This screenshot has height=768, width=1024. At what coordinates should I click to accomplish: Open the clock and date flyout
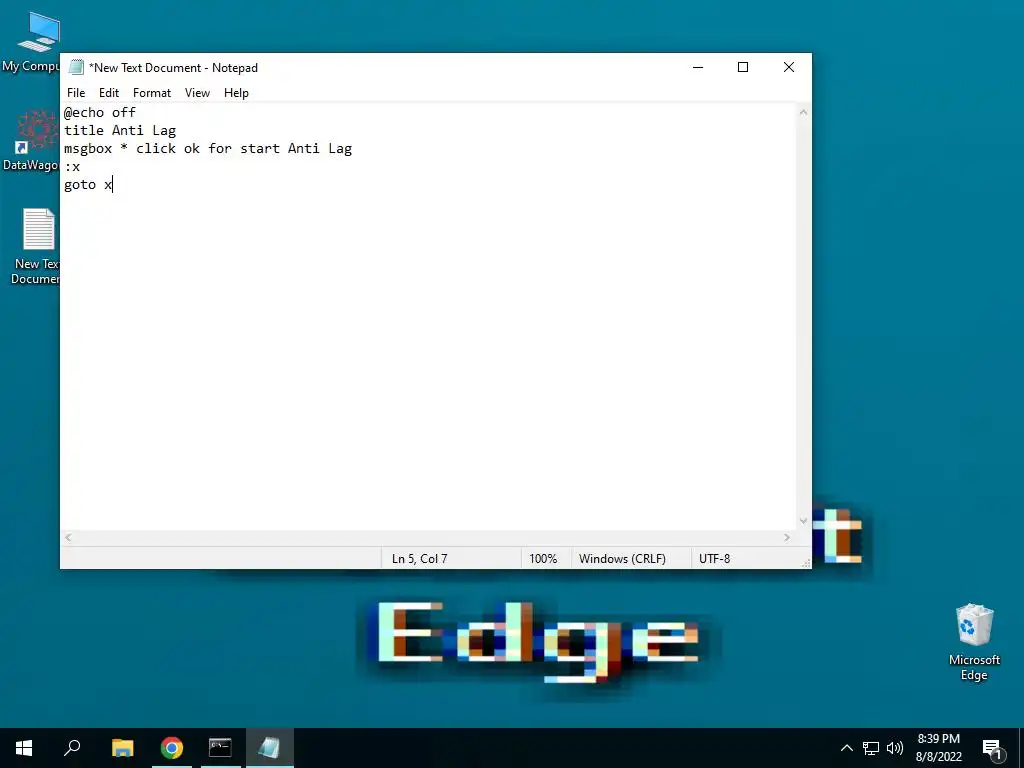tap(938, 748)
